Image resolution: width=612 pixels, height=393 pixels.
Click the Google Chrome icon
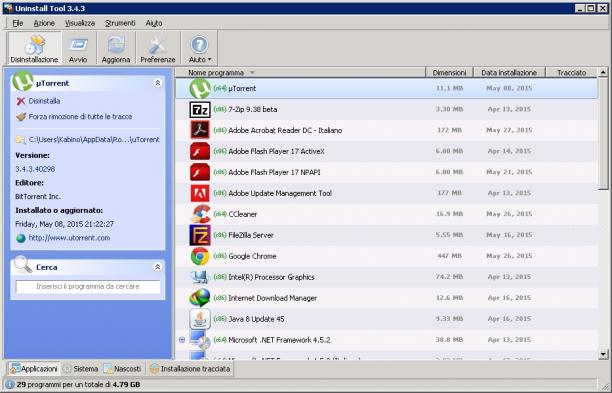(200, 256)
